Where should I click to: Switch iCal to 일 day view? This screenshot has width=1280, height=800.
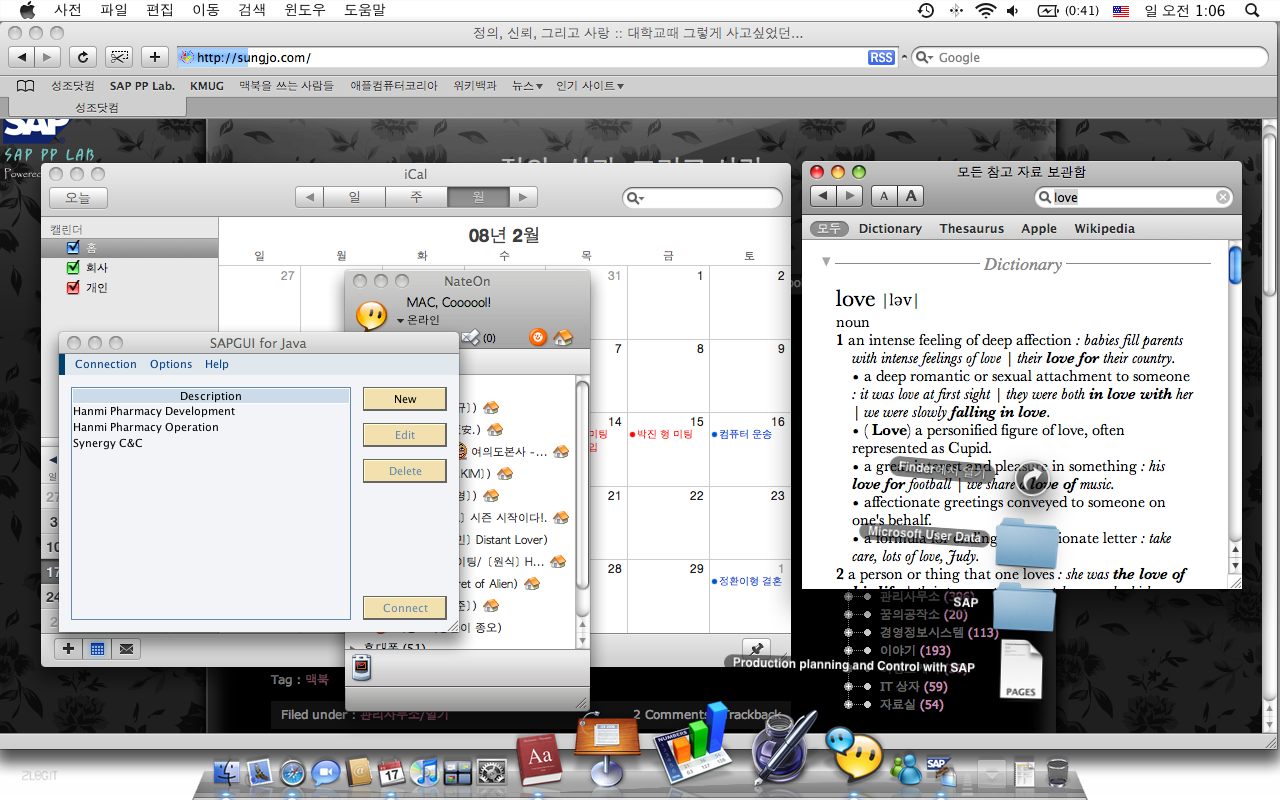tap(354, 197)
